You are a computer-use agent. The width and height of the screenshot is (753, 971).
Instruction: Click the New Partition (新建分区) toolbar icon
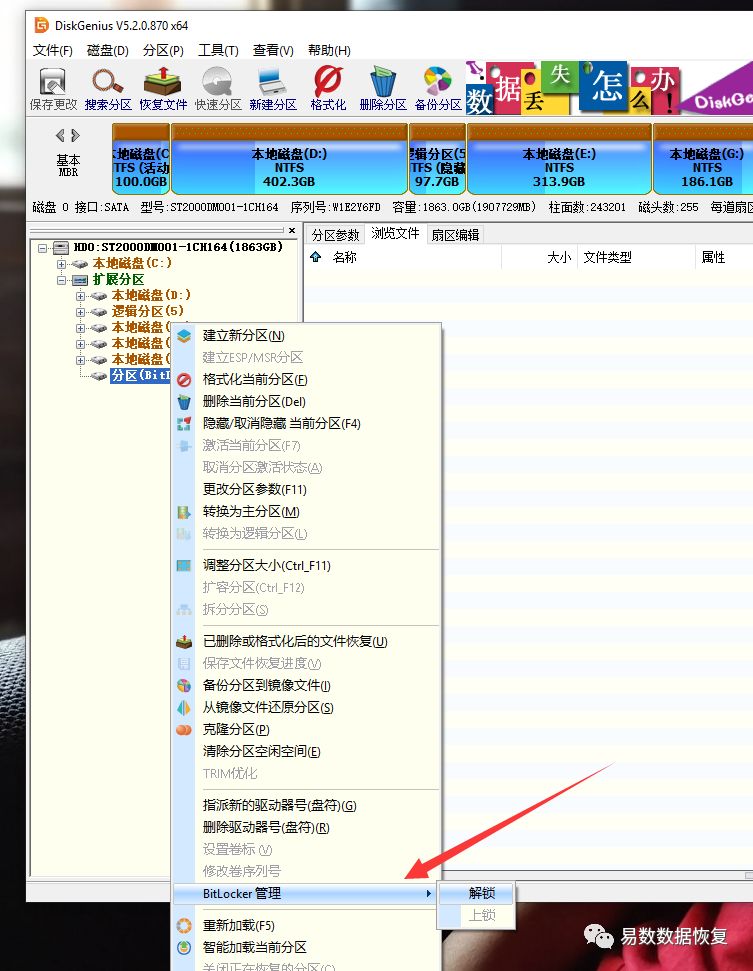273,89
